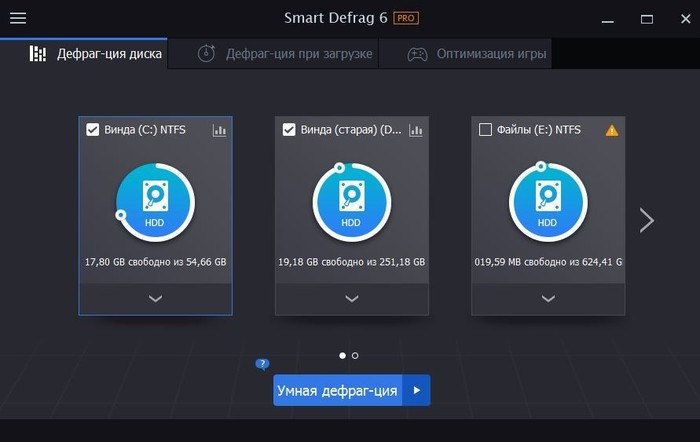Viewport: 700px width, 442px height.
Task: Expand options chevron under Винда (старая)
Action: pyautogui.click(x=351, y=298)
